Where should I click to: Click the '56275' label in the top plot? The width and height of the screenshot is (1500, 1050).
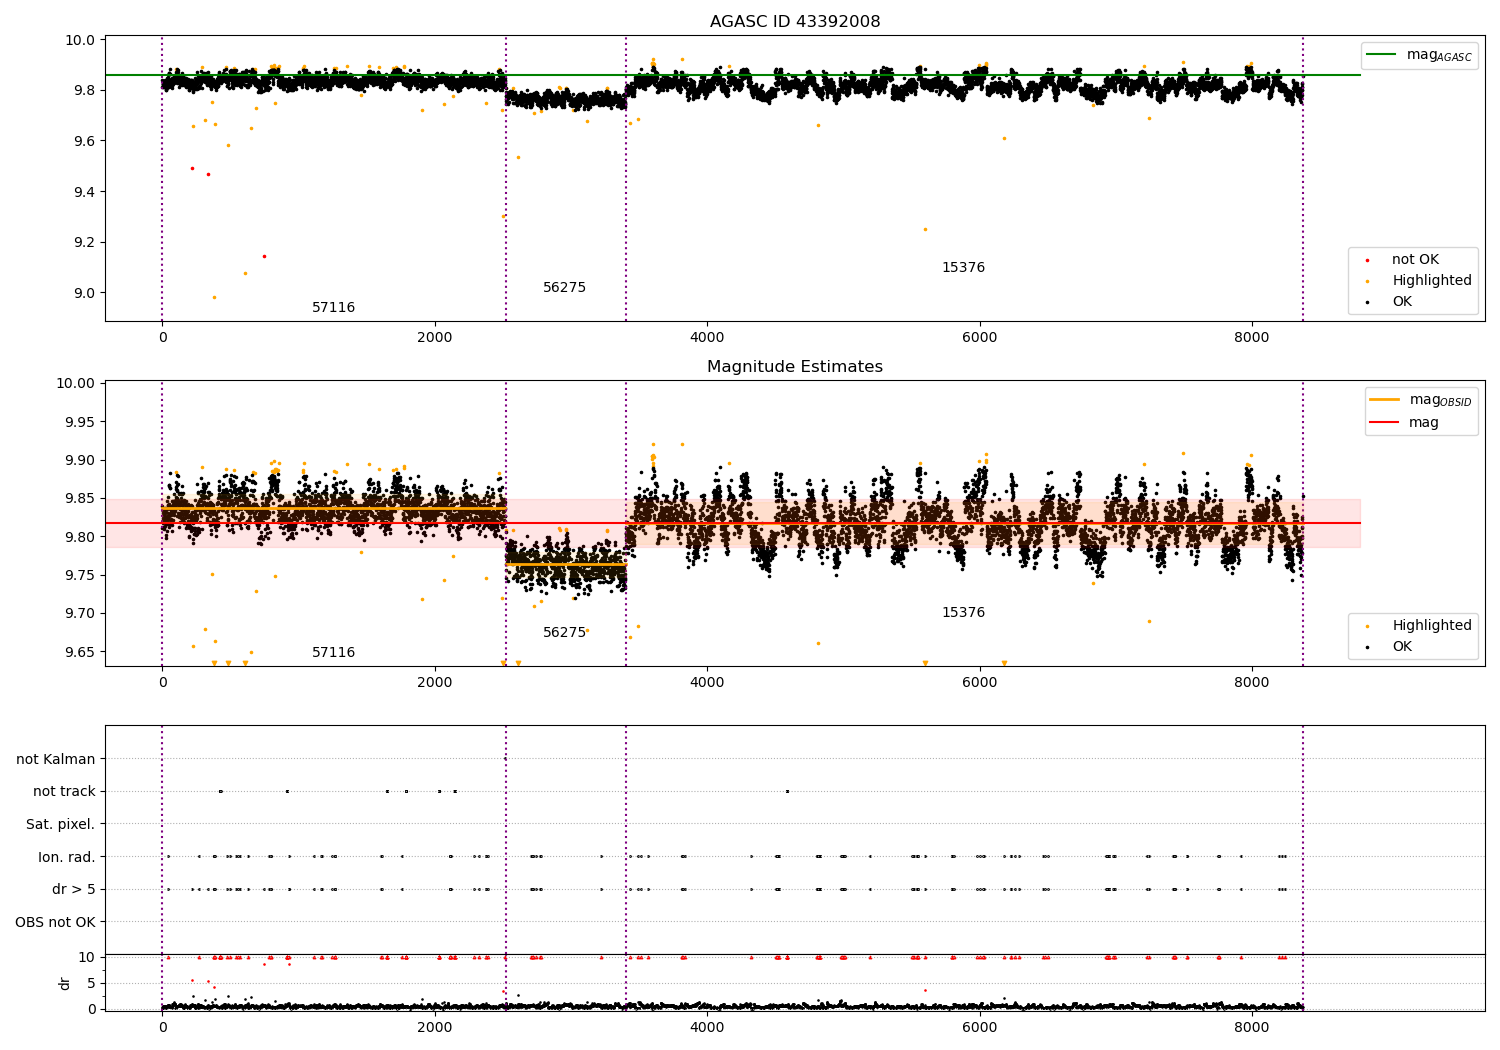(564, 288)
